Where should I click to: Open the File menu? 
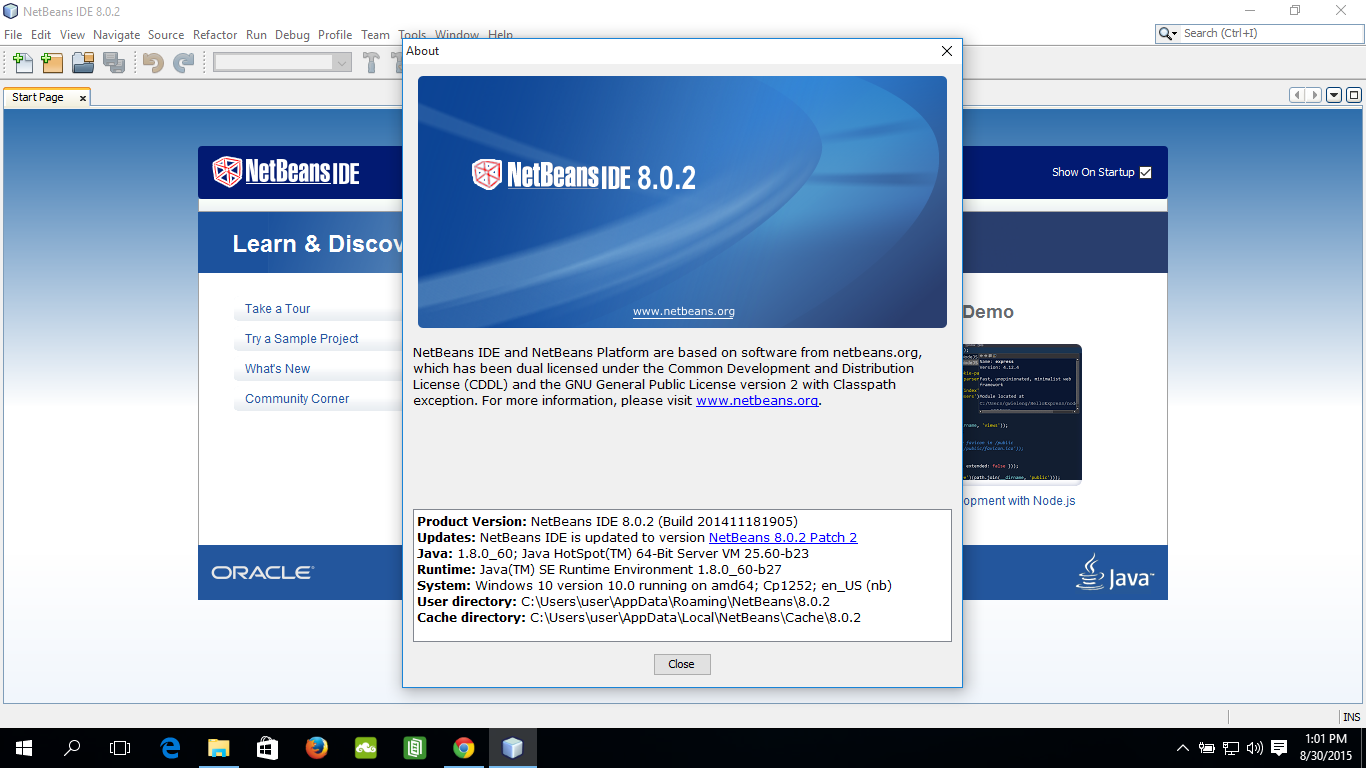(13, 34)
